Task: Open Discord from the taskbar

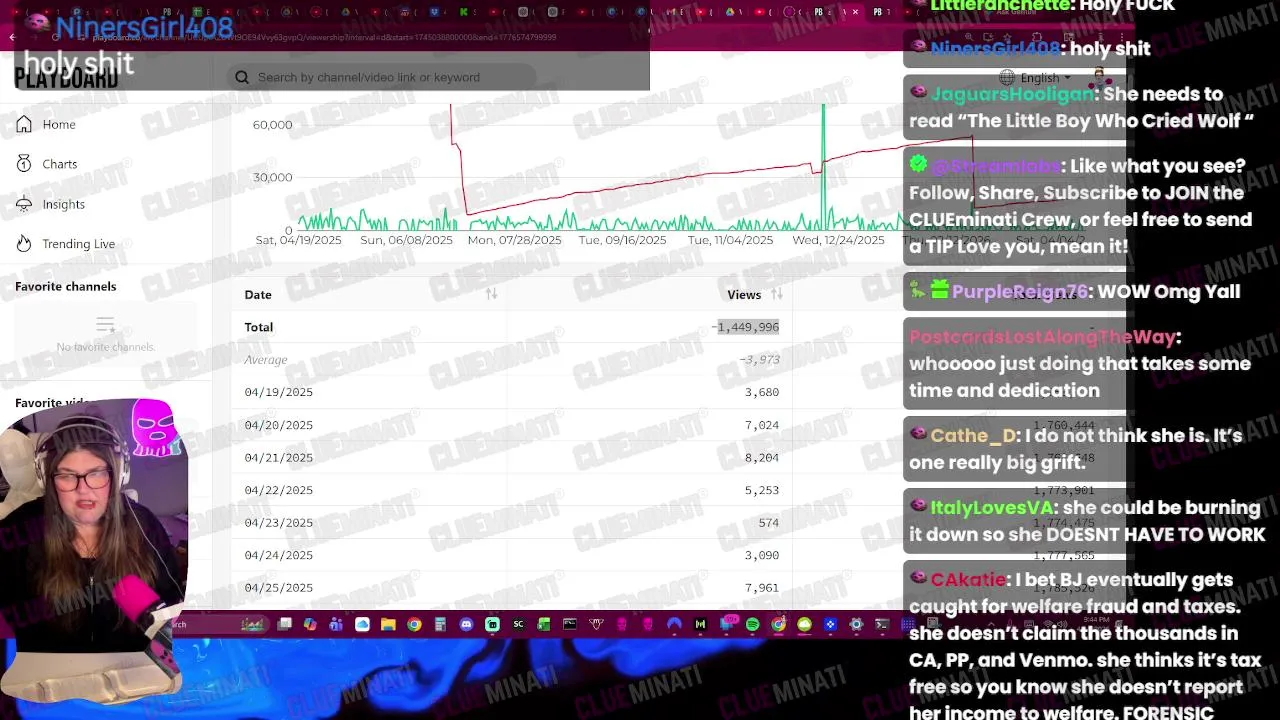Action: coord(466,625)
